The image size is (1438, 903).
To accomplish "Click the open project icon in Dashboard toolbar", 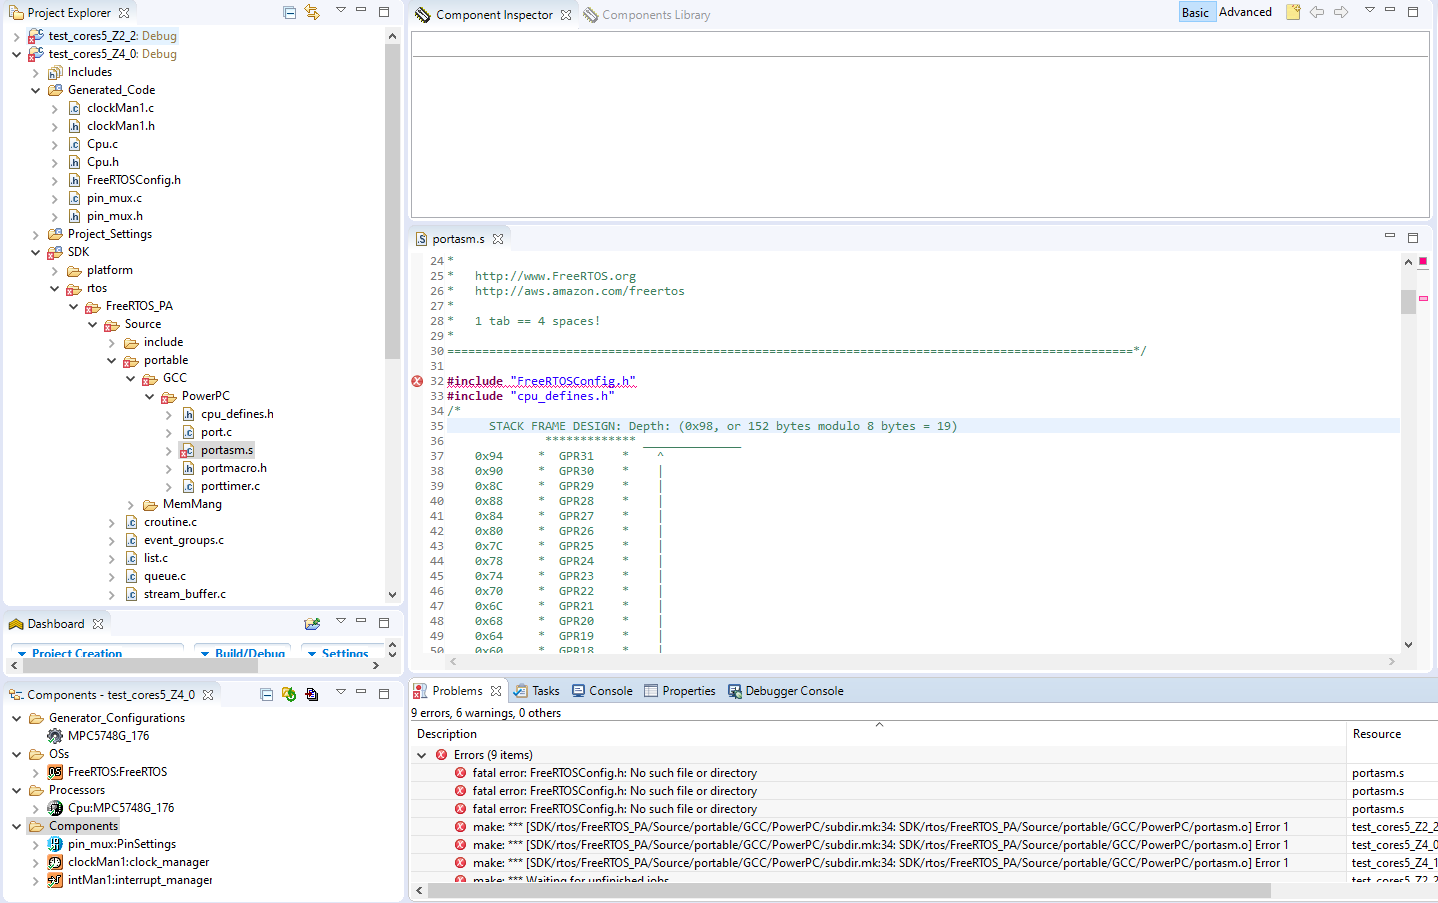I will tap(312, 623).
